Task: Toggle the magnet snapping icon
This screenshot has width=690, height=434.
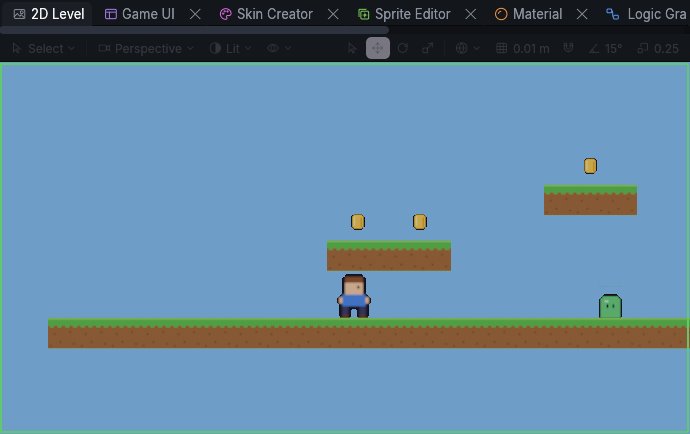Action: click(568, 48)
